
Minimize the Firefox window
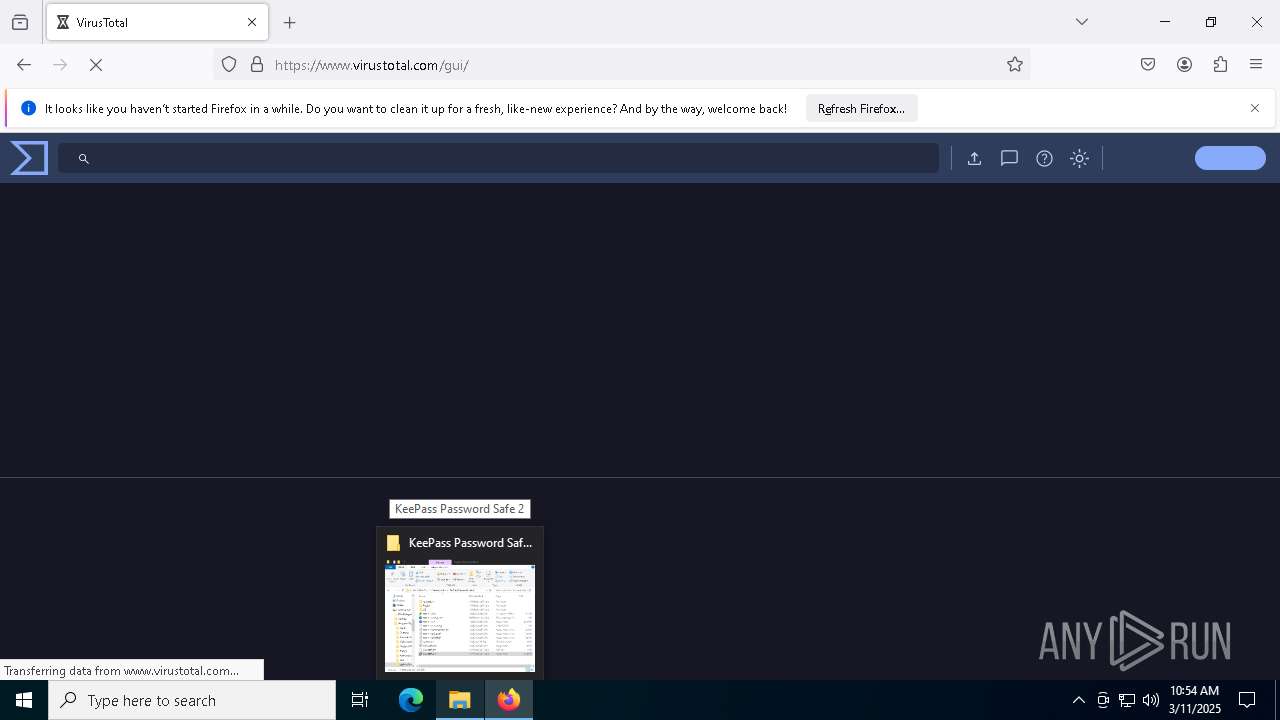coord(1165,22)
